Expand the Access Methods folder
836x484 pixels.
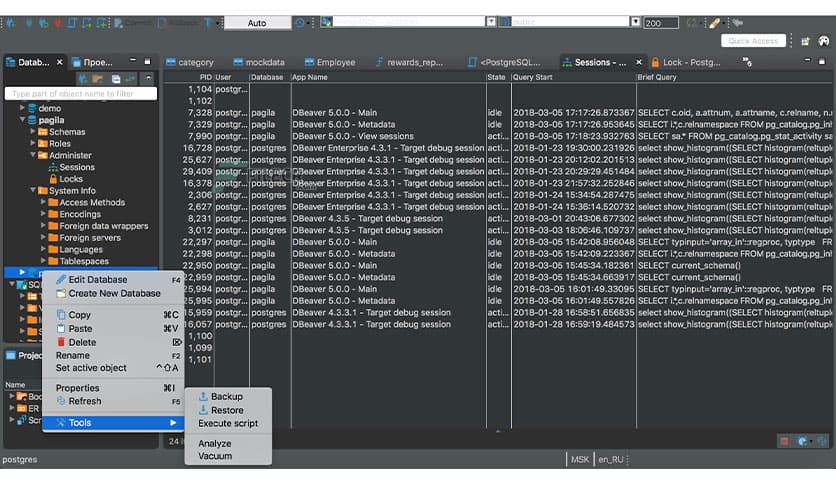point(43,203)
